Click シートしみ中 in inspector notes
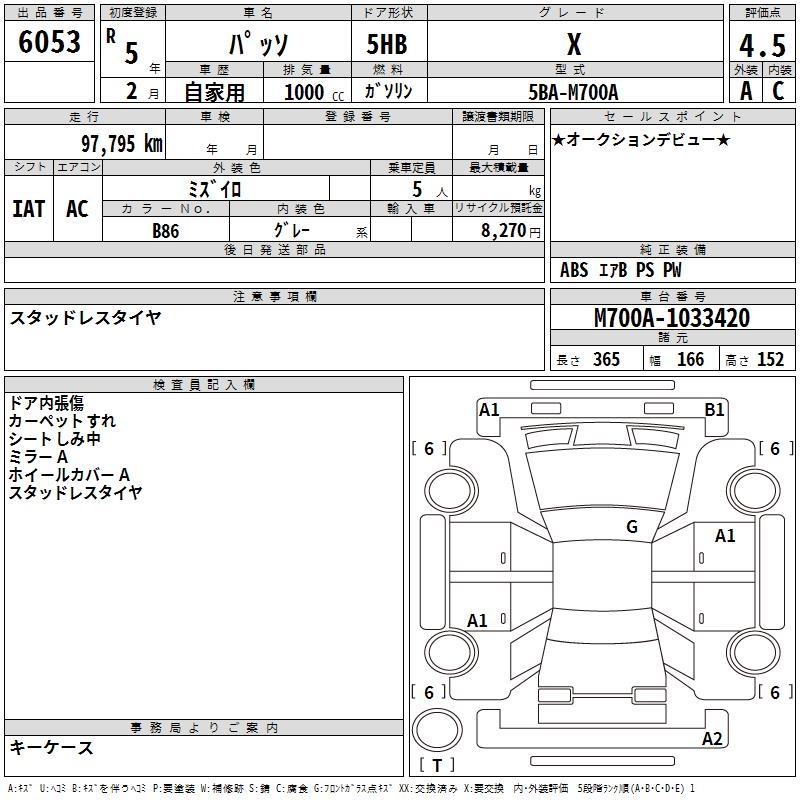Viewport: 800px width, 800px height. click(x=55, y=438)
